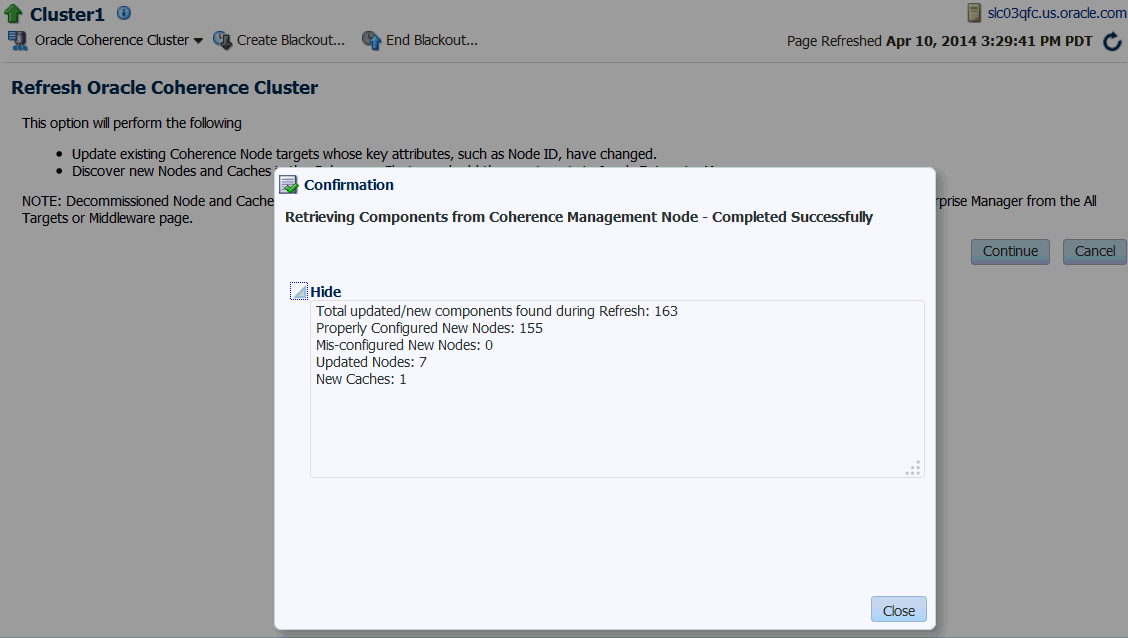Click the Create Blackout icon

[222, 40]
